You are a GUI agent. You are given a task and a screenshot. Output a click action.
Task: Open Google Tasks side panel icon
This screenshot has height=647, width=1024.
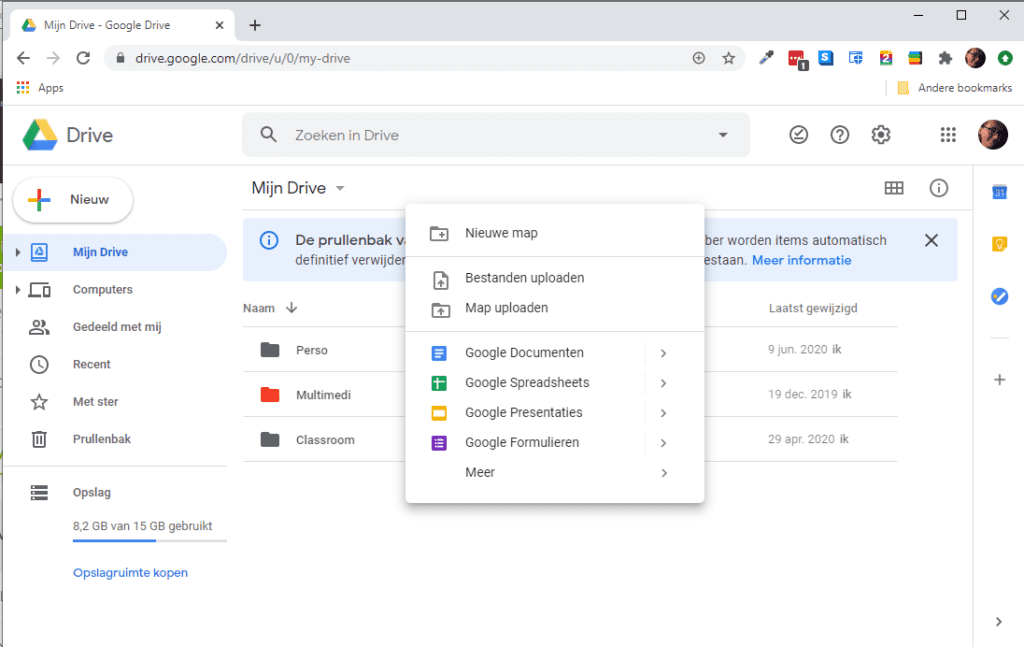click(999, 296)
